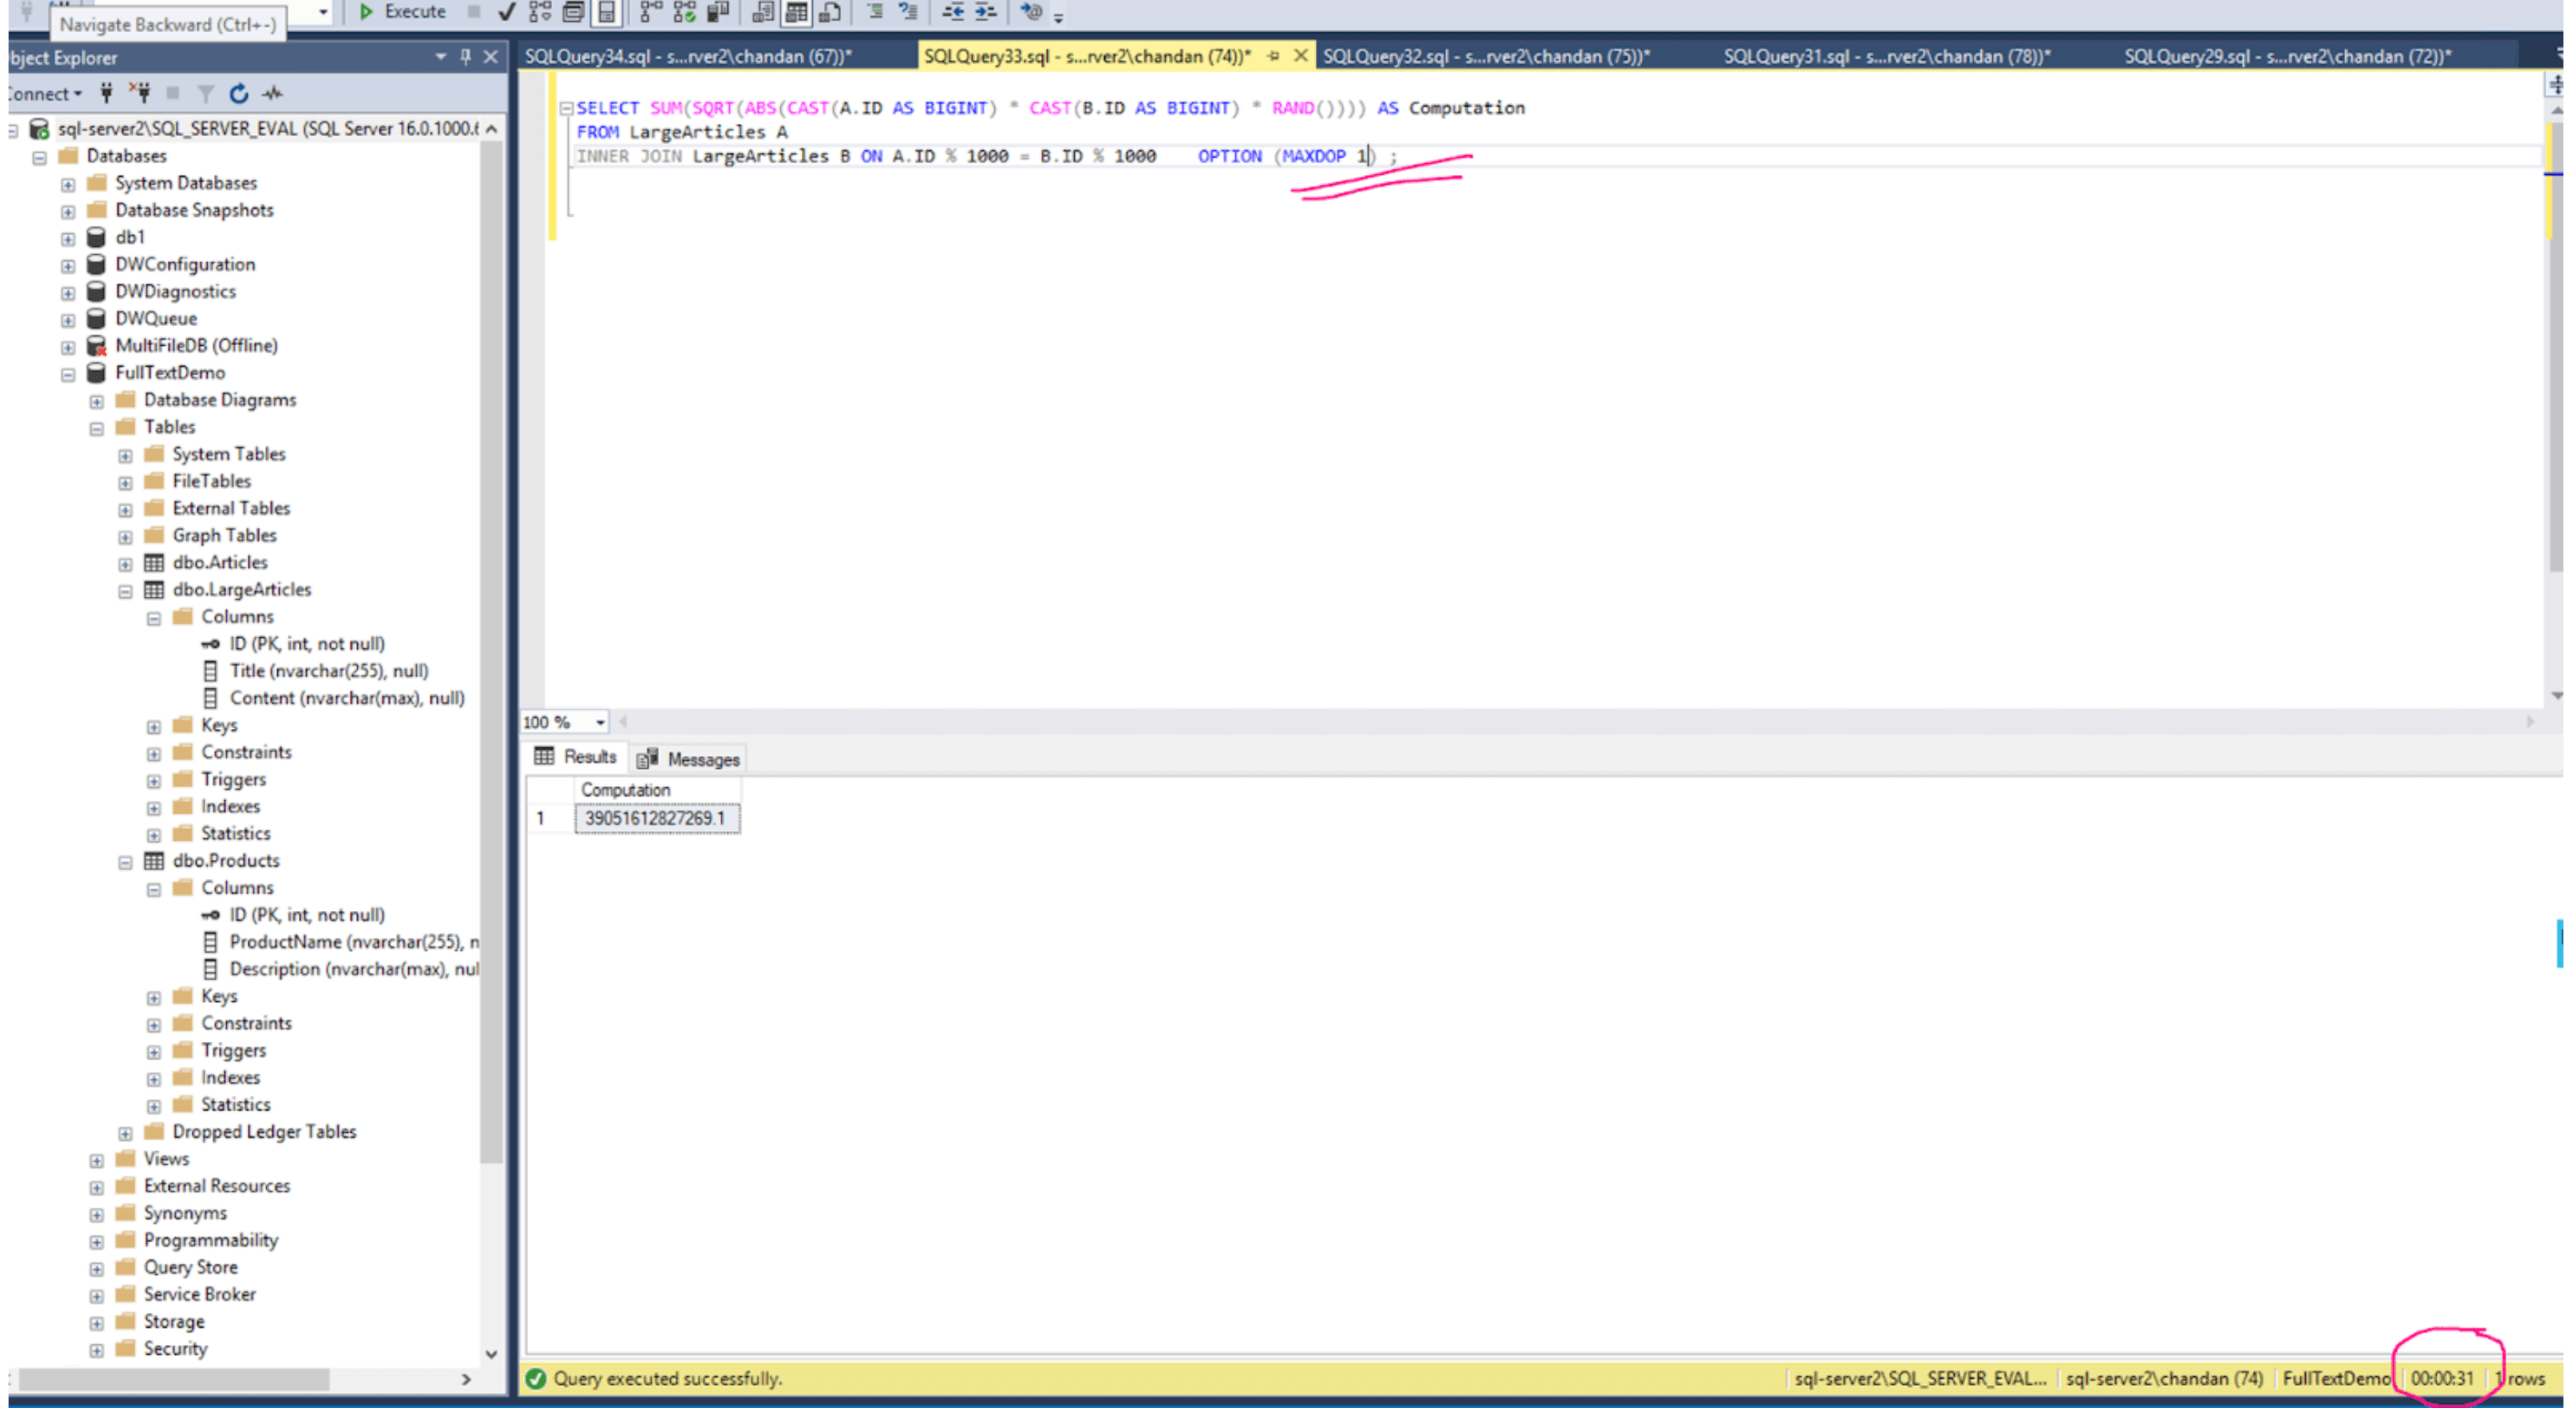Open the SQLQuery32.sql query tab

click(1486, 56)
